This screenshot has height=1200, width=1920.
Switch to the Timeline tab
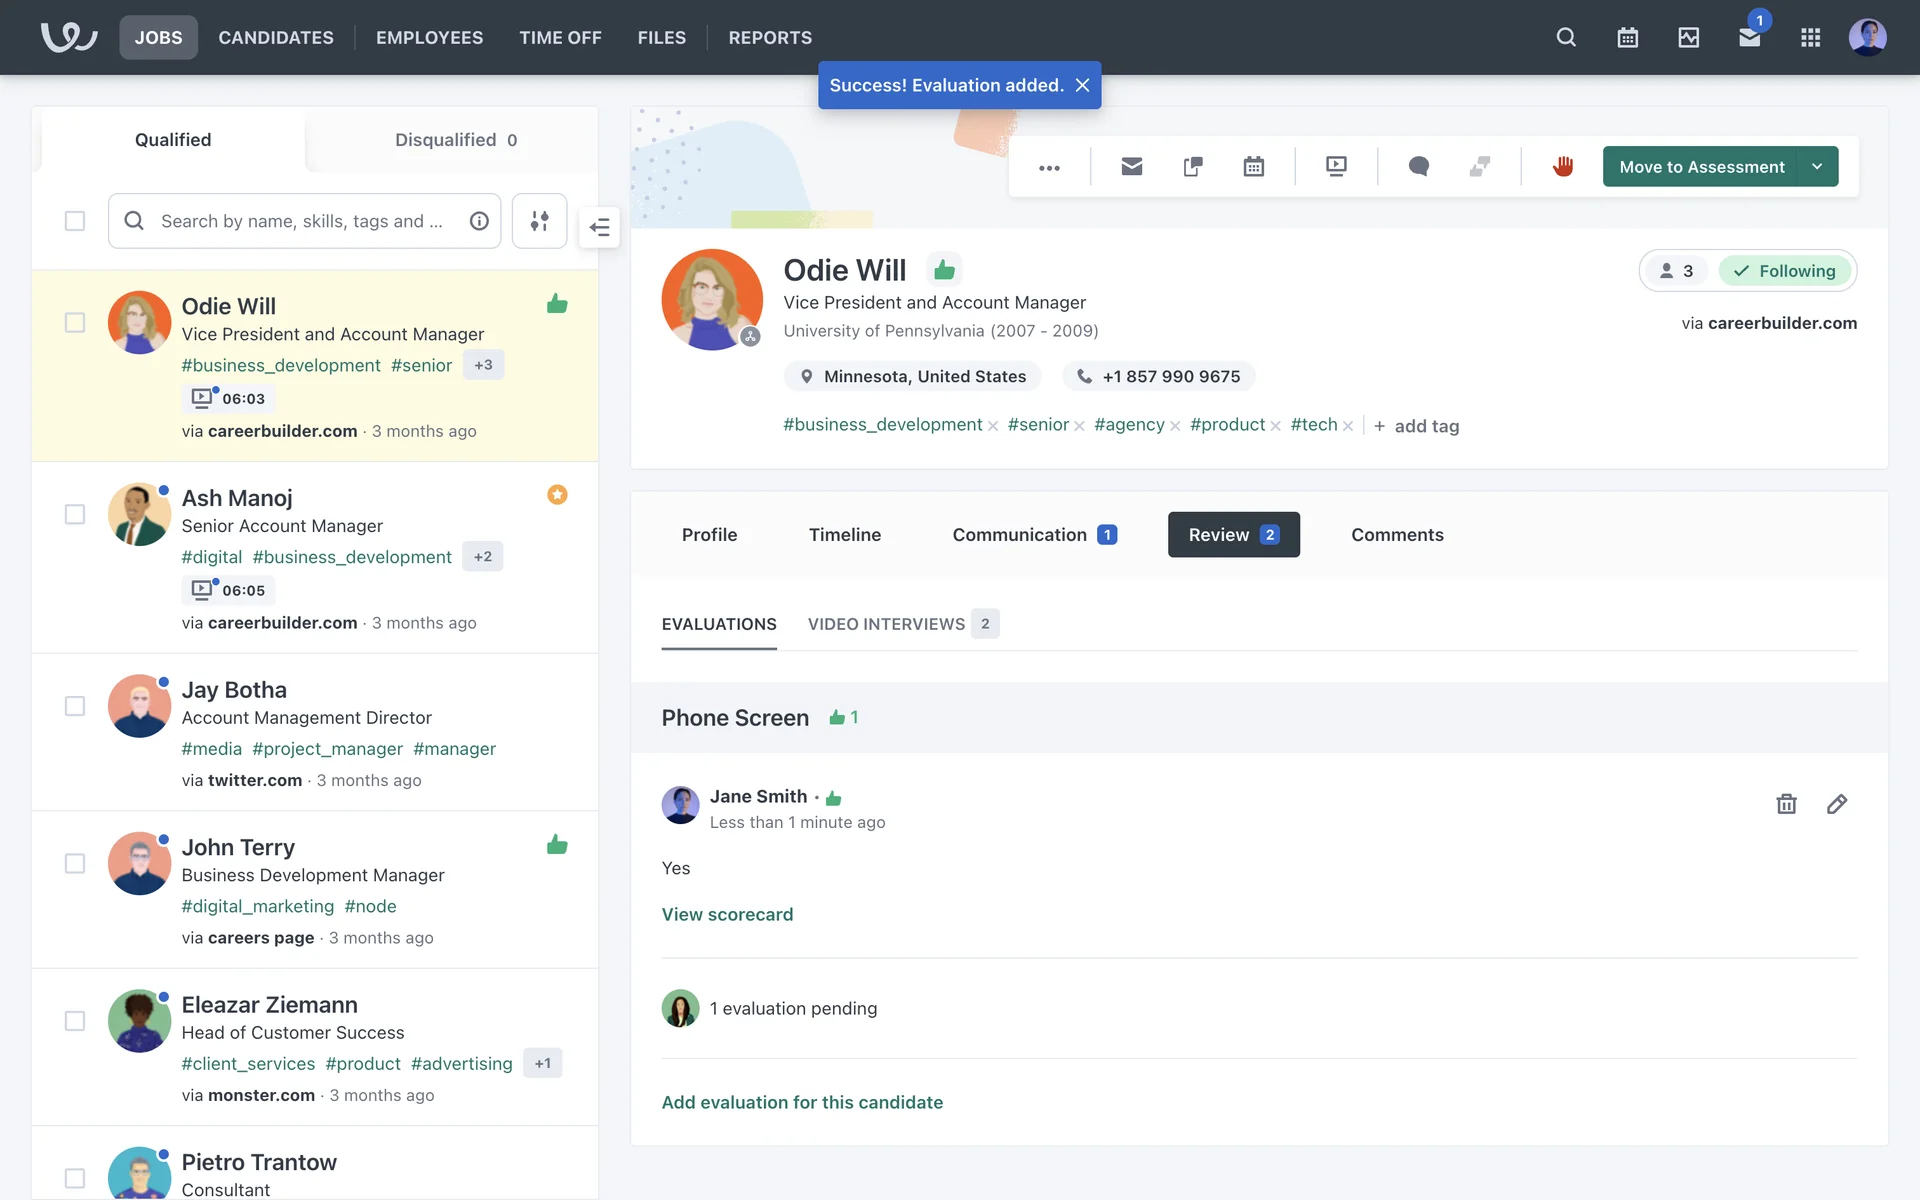coord(844,535)
